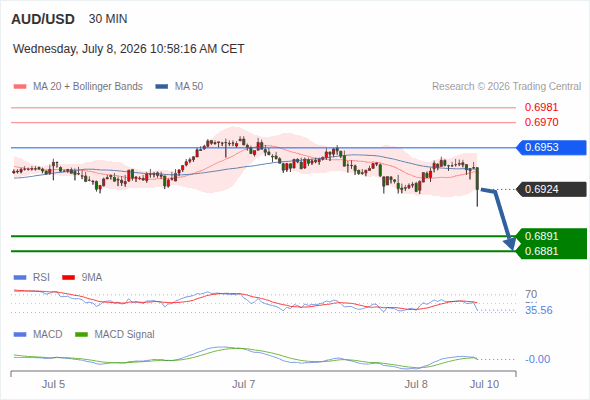This screenshot has width=590, height=400.
Task: Click the AUD/USD pair title
Action: 43,19
